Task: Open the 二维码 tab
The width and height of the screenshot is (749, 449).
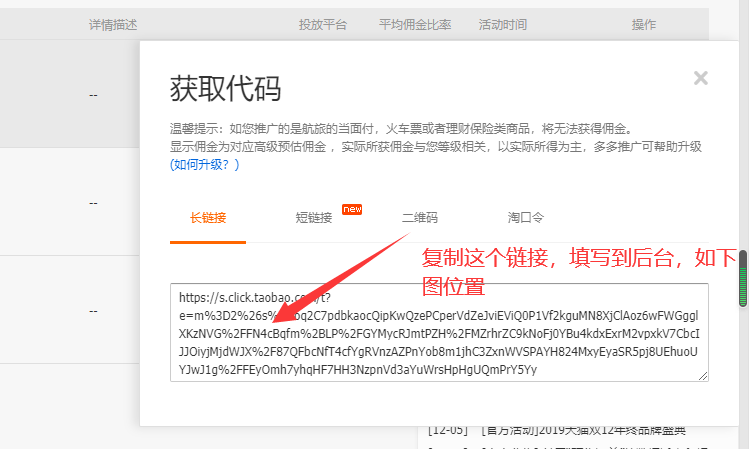Action: click(x=420, y=218)
